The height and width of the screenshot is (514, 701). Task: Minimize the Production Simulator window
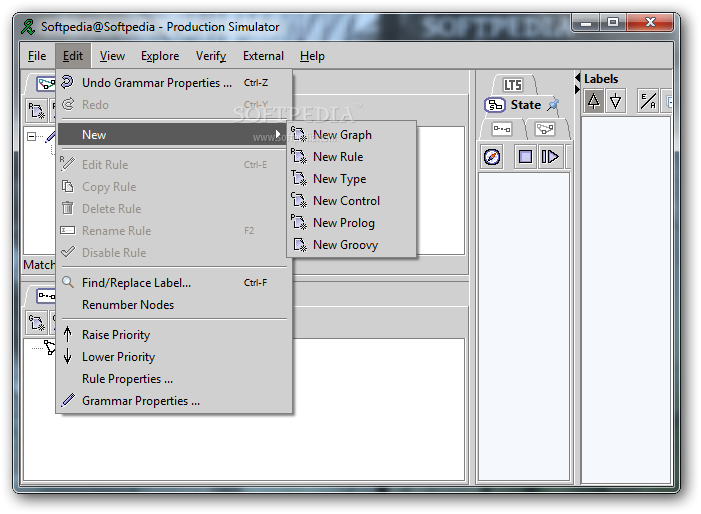tap(587, 22)
